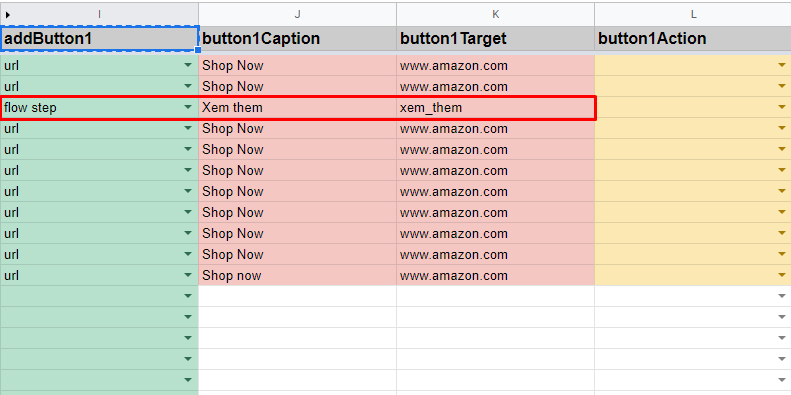Viewport: 791px width, 395px height.
Task: Open the button1Action dropdown in the first data row
Action: 782,65
